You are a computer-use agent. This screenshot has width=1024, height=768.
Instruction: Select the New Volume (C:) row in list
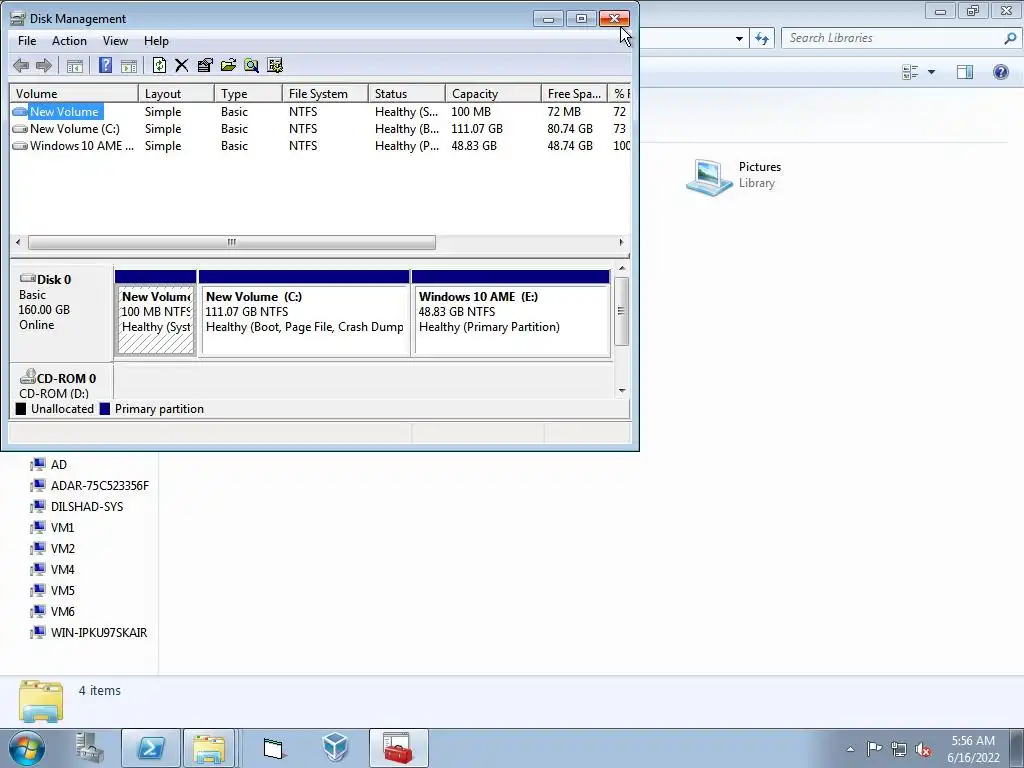coord(320,129)
